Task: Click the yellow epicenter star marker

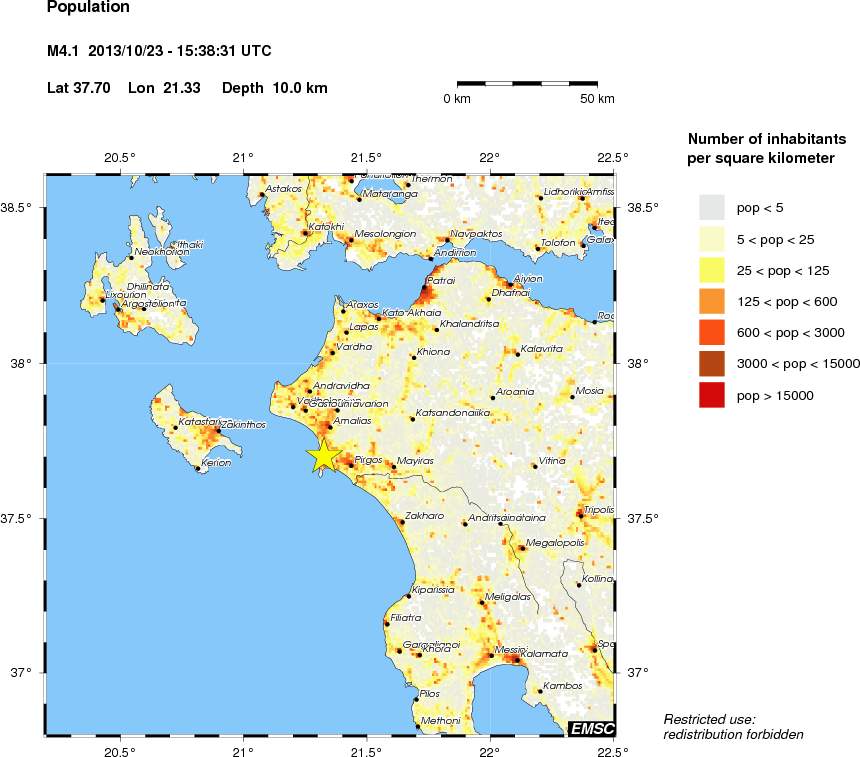Action: (322, 455)
